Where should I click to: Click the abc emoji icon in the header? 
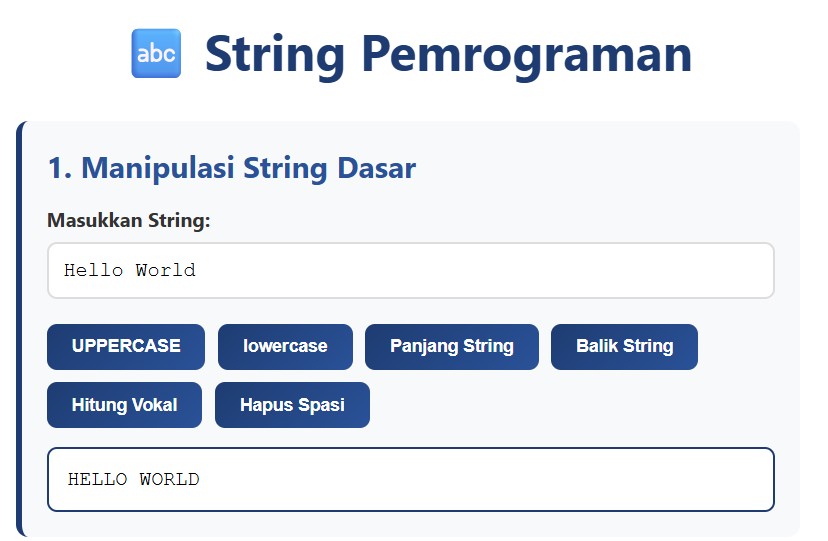[156, 54]
